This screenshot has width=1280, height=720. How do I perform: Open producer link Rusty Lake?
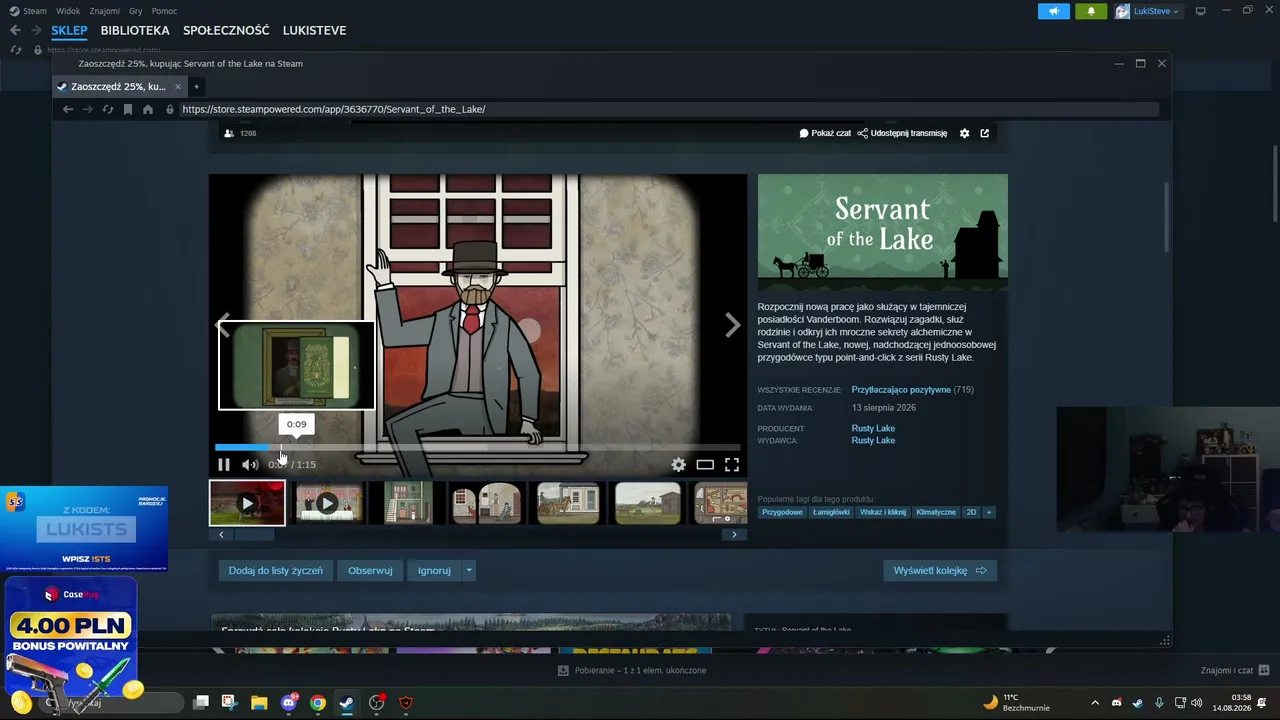click(x=873, y=428)
